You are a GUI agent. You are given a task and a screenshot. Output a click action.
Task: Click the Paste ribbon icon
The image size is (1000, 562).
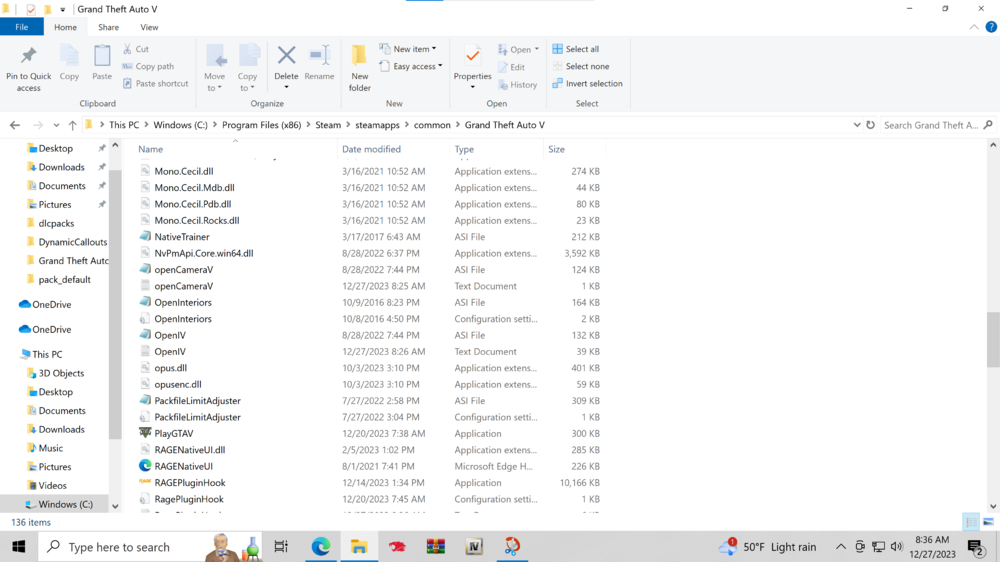[102, 56]
